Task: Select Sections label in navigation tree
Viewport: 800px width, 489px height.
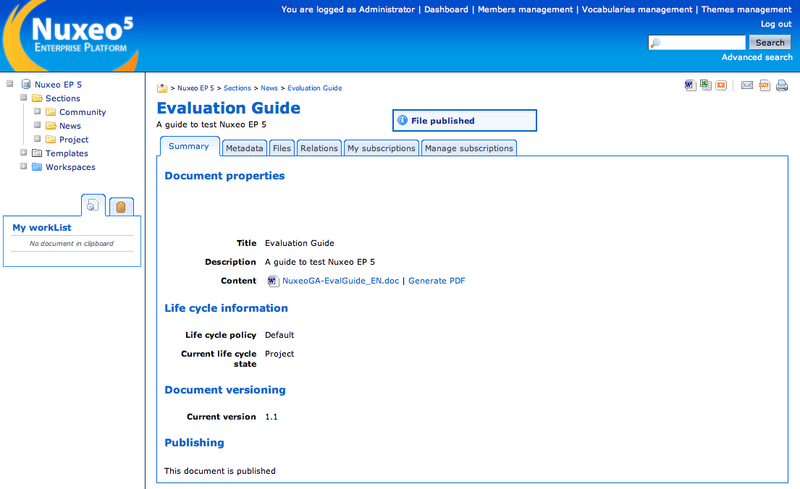Action: click(x=63, y=99)
